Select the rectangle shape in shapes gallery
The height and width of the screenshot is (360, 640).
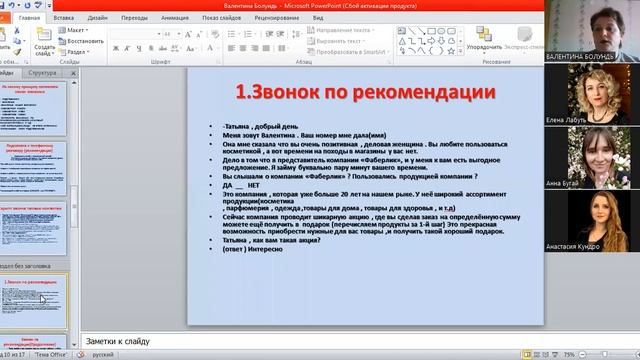pyautogui.click(x=431, y=31)
